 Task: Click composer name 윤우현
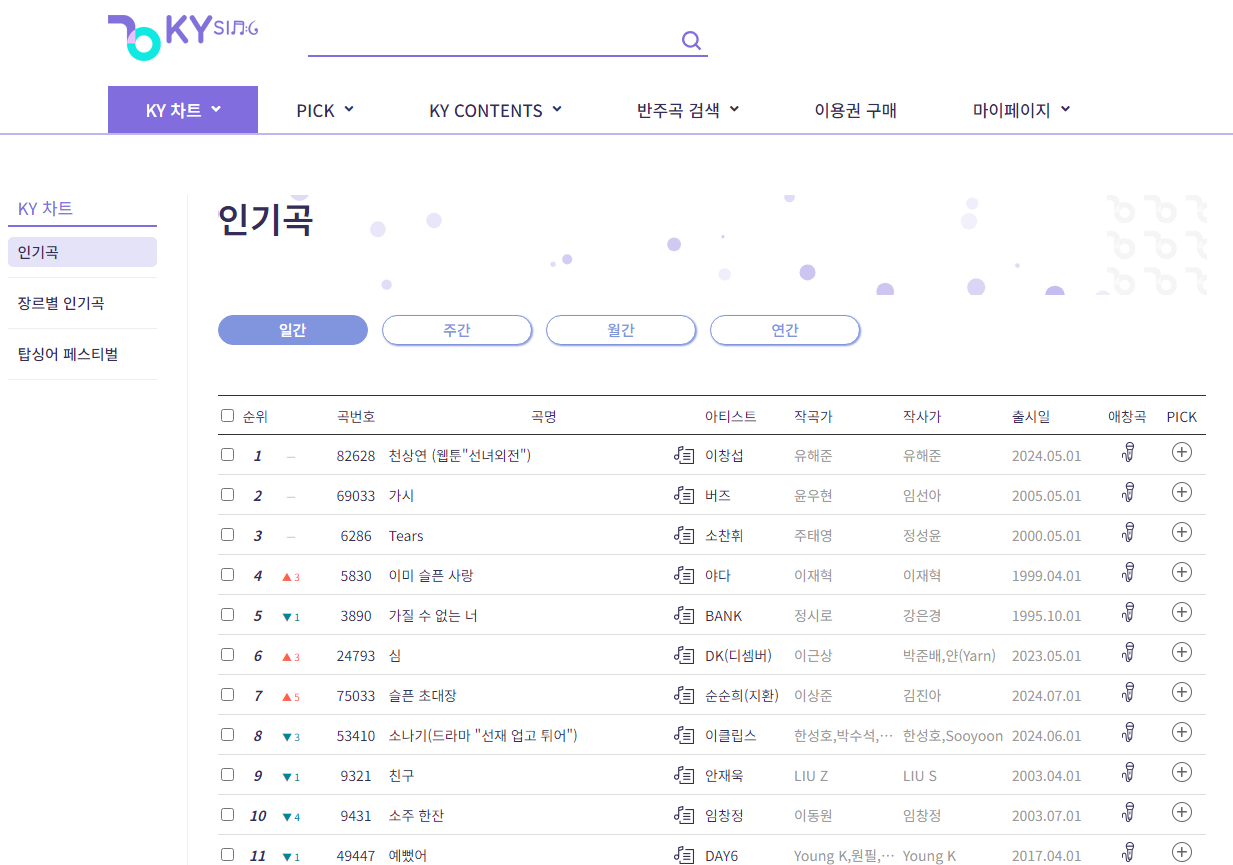click(813, 496)
